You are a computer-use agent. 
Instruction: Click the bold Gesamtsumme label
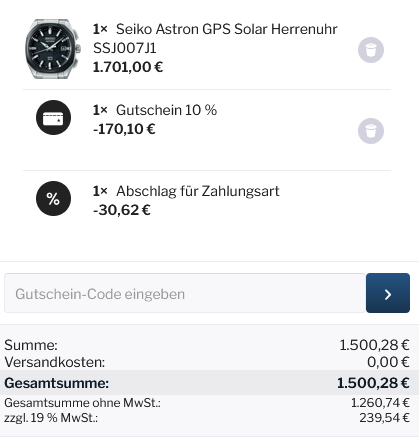click(57, 383)
